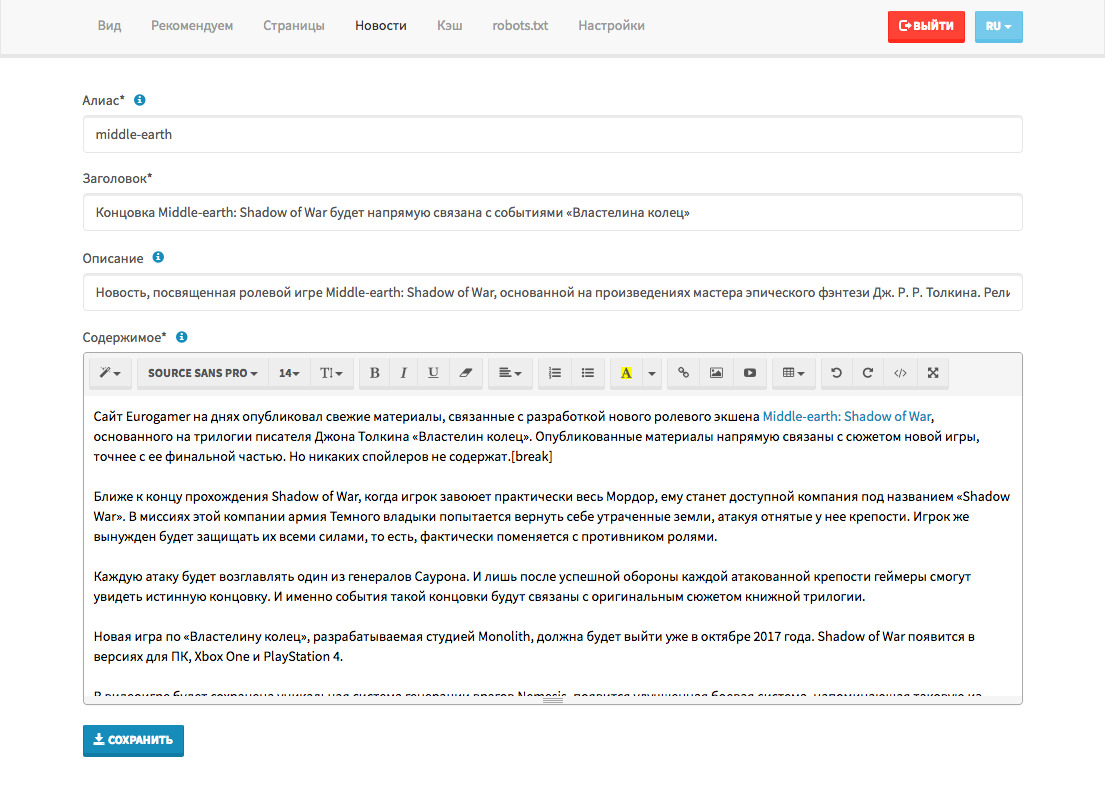
Task: Switch the editor to code view
Action: [x=900, y=373]
